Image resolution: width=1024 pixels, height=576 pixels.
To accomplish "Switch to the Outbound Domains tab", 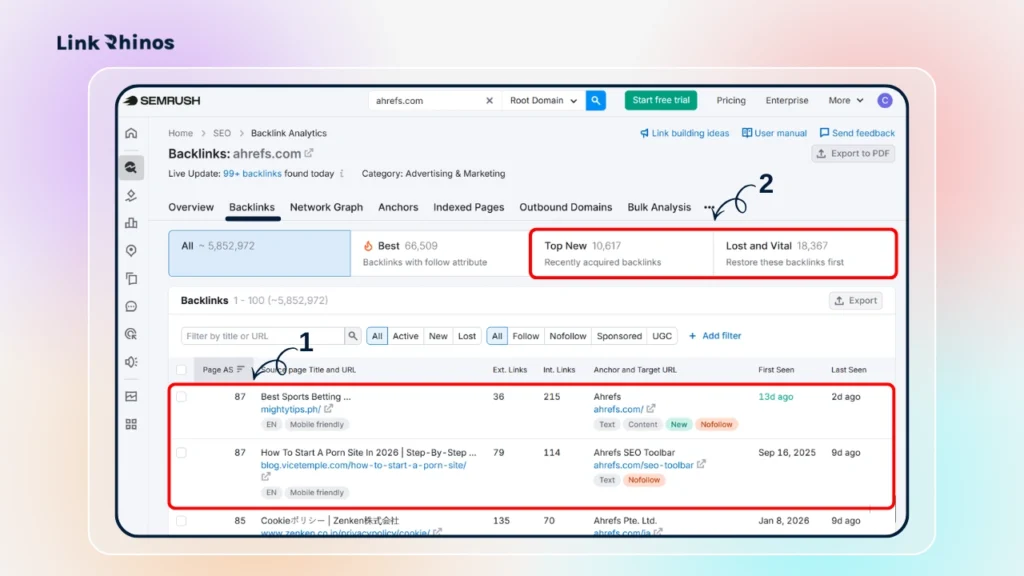I will [x=566, y=207].
